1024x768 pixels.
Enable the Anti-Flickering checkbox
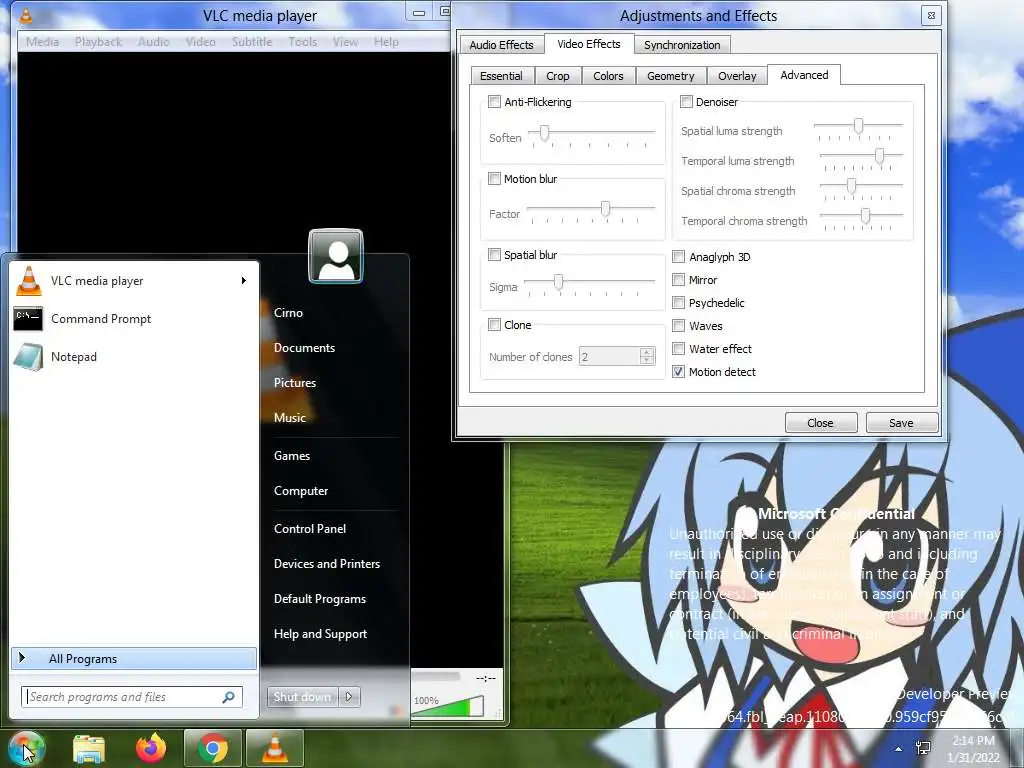pyautogui.click(x=494, y=102)
